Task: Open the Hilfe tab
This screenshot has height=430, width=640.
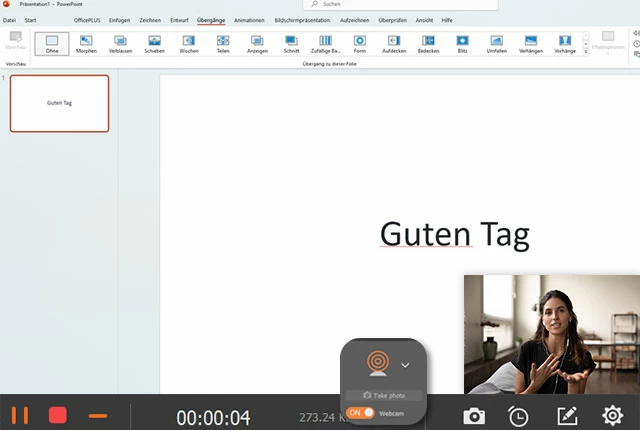Action: point(447,20)
